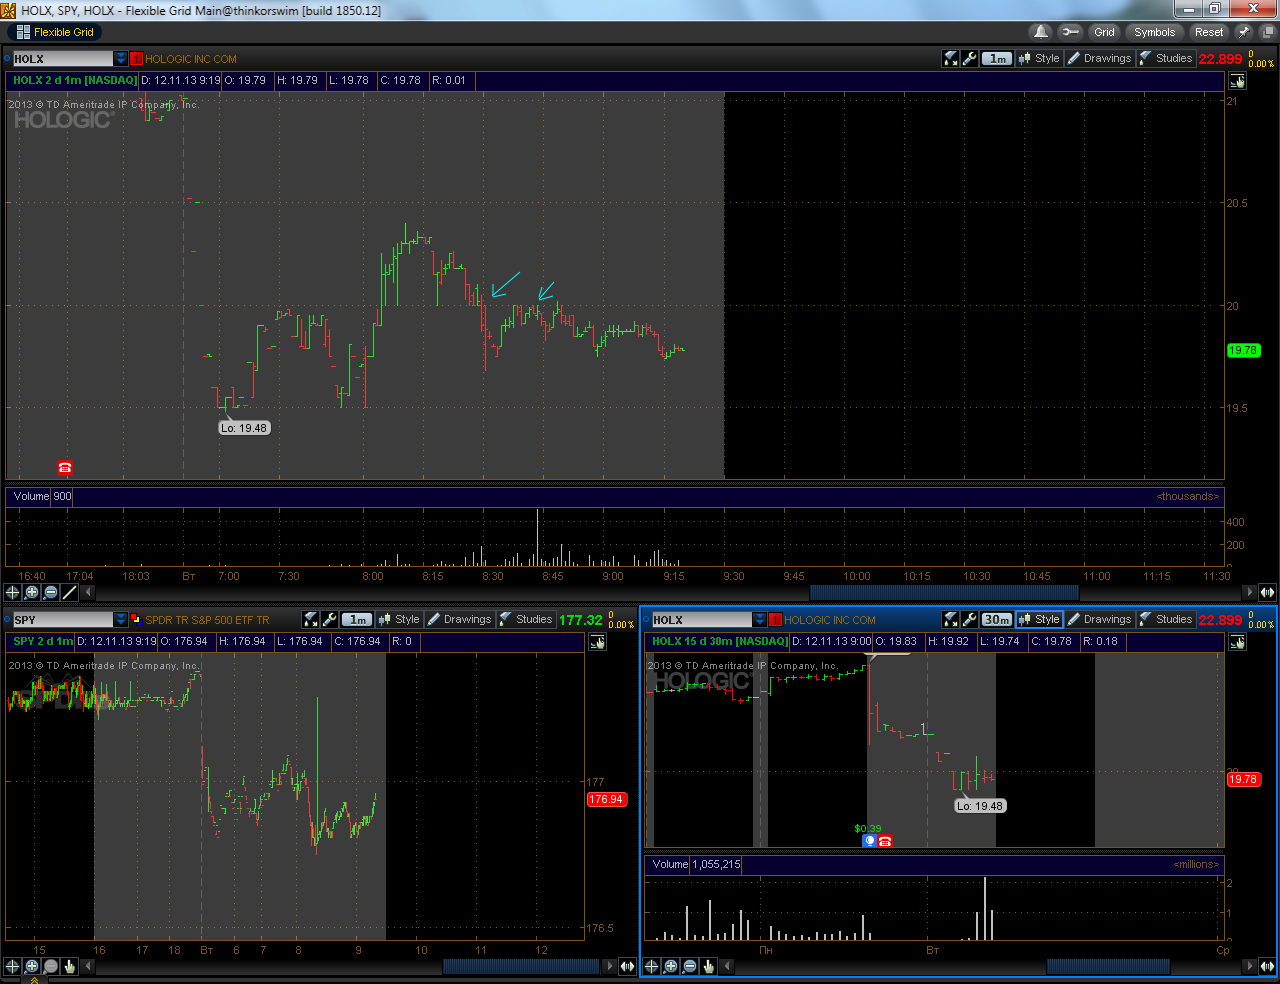Toggle time axis expansion at SPY chart's right

coord(627,966)
